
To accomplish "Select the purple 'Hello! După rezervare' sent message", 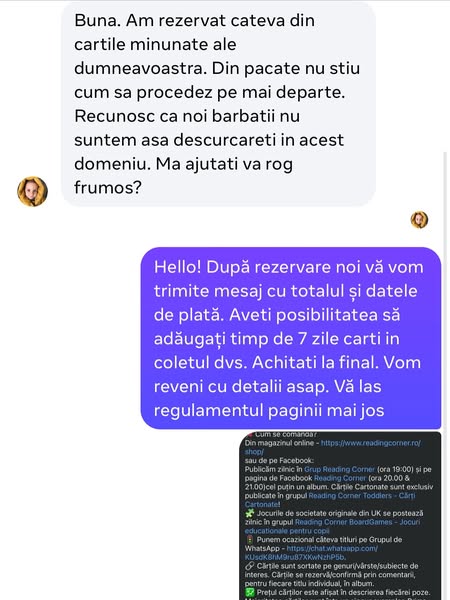I will (291, 338).
